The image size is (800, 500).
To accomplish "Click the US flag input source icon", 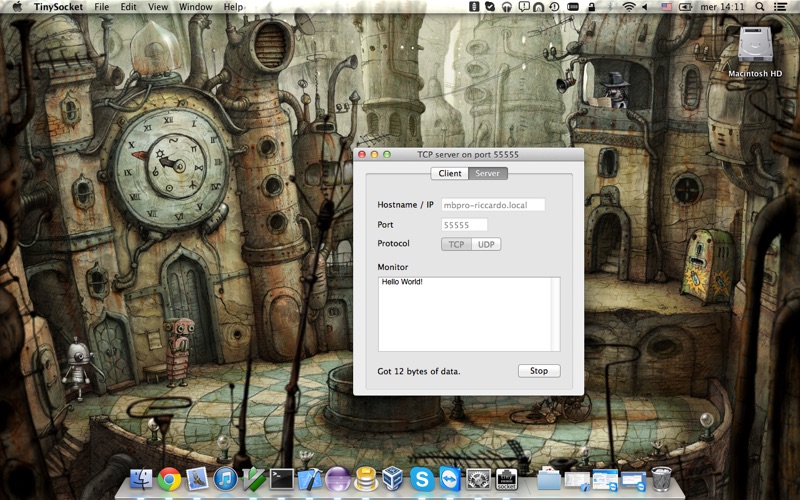I will pos(666,7).
